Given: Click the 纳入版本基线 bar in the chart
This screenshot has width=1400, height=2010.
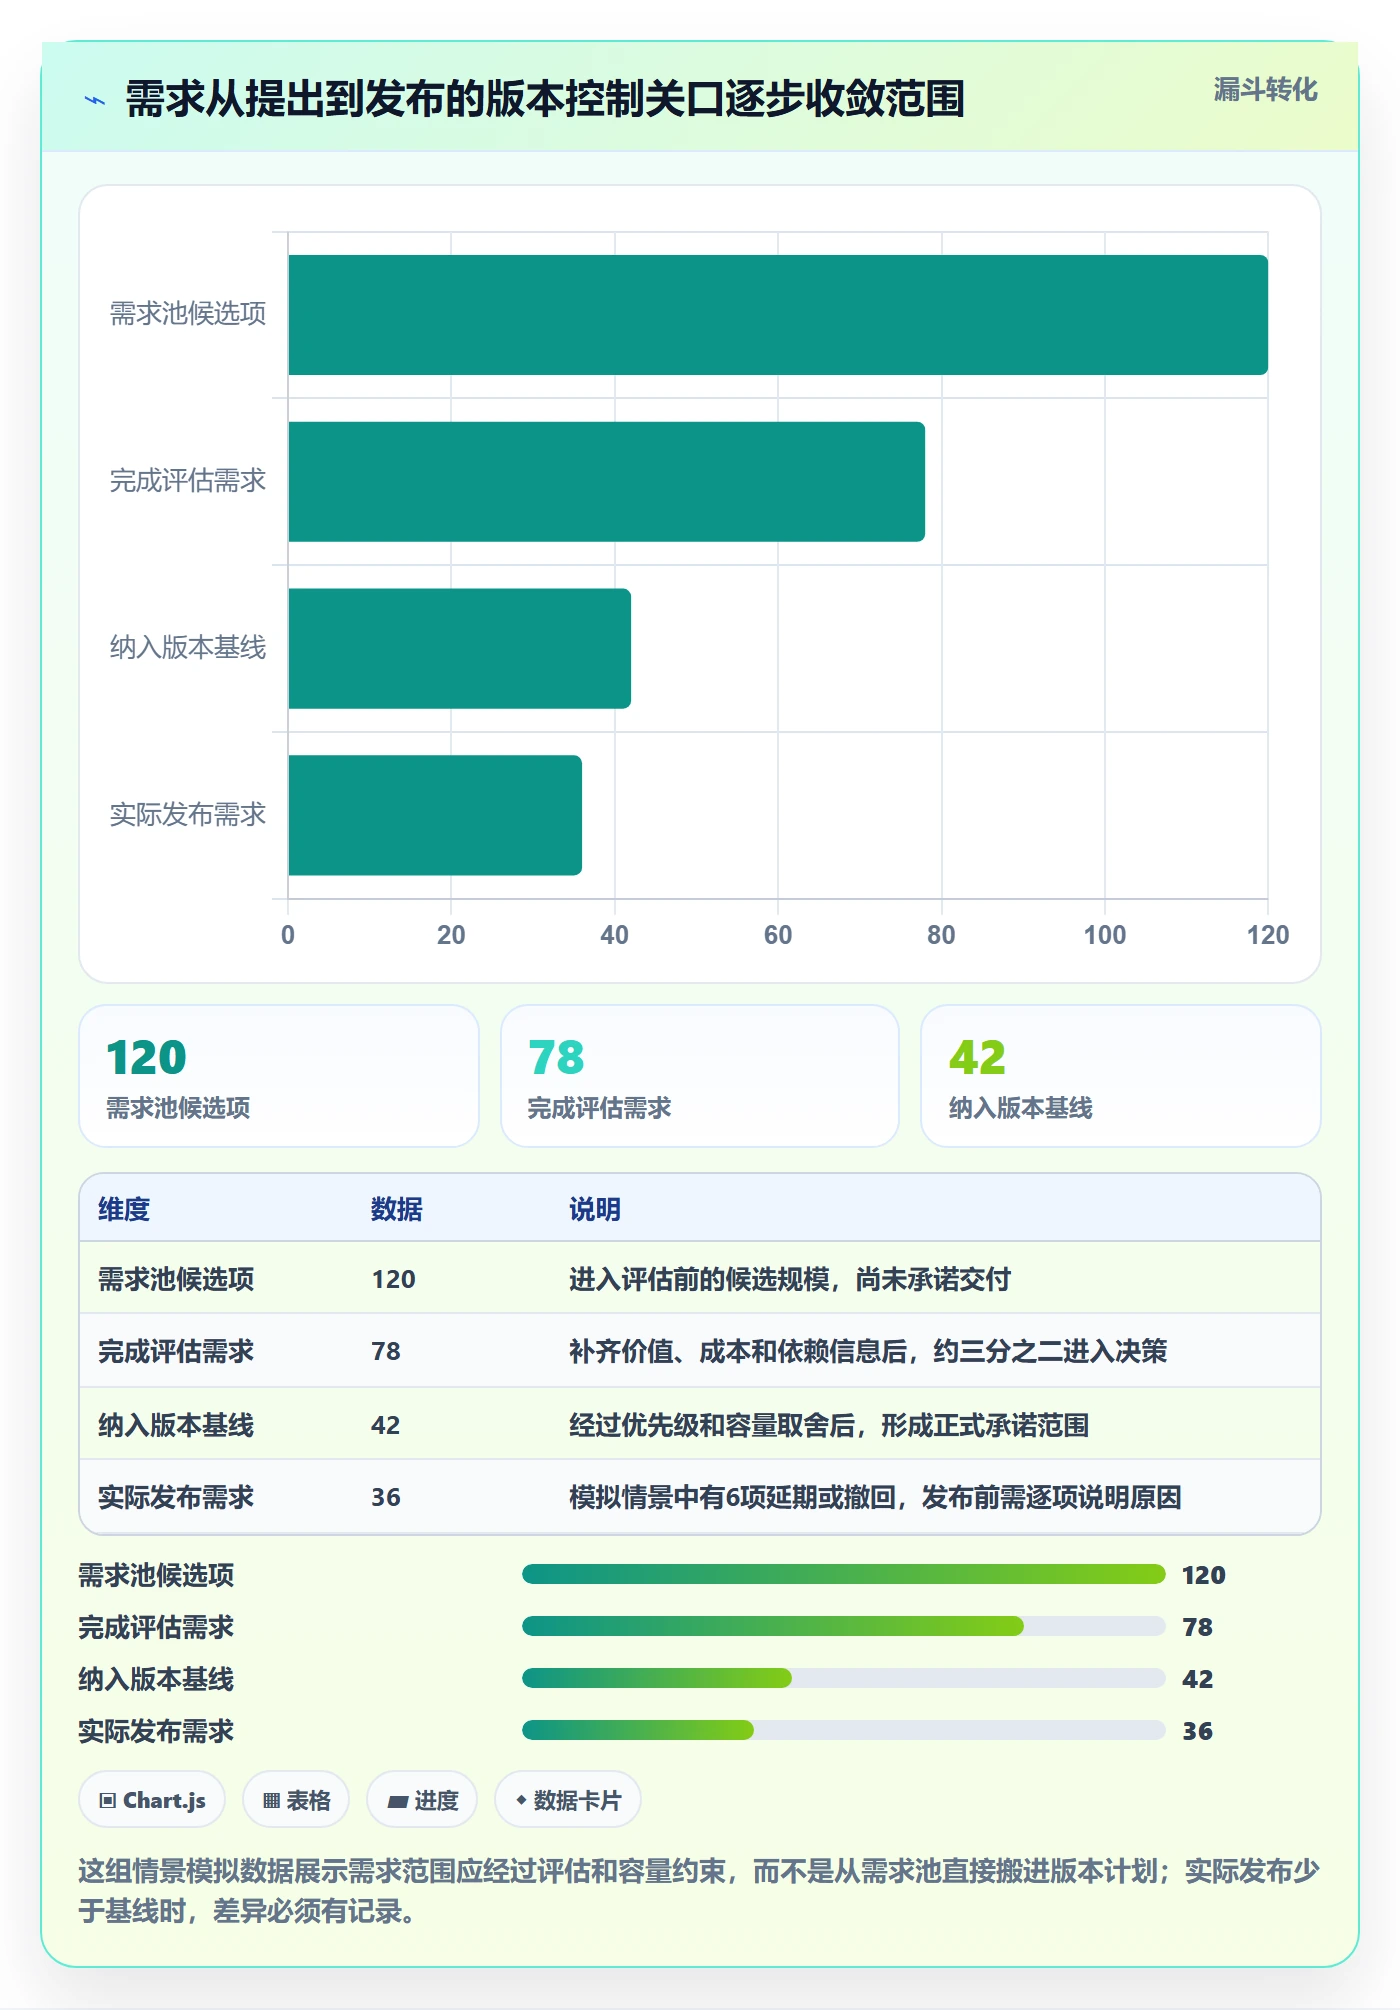Looking at the screenshot, I should [459, 648].
